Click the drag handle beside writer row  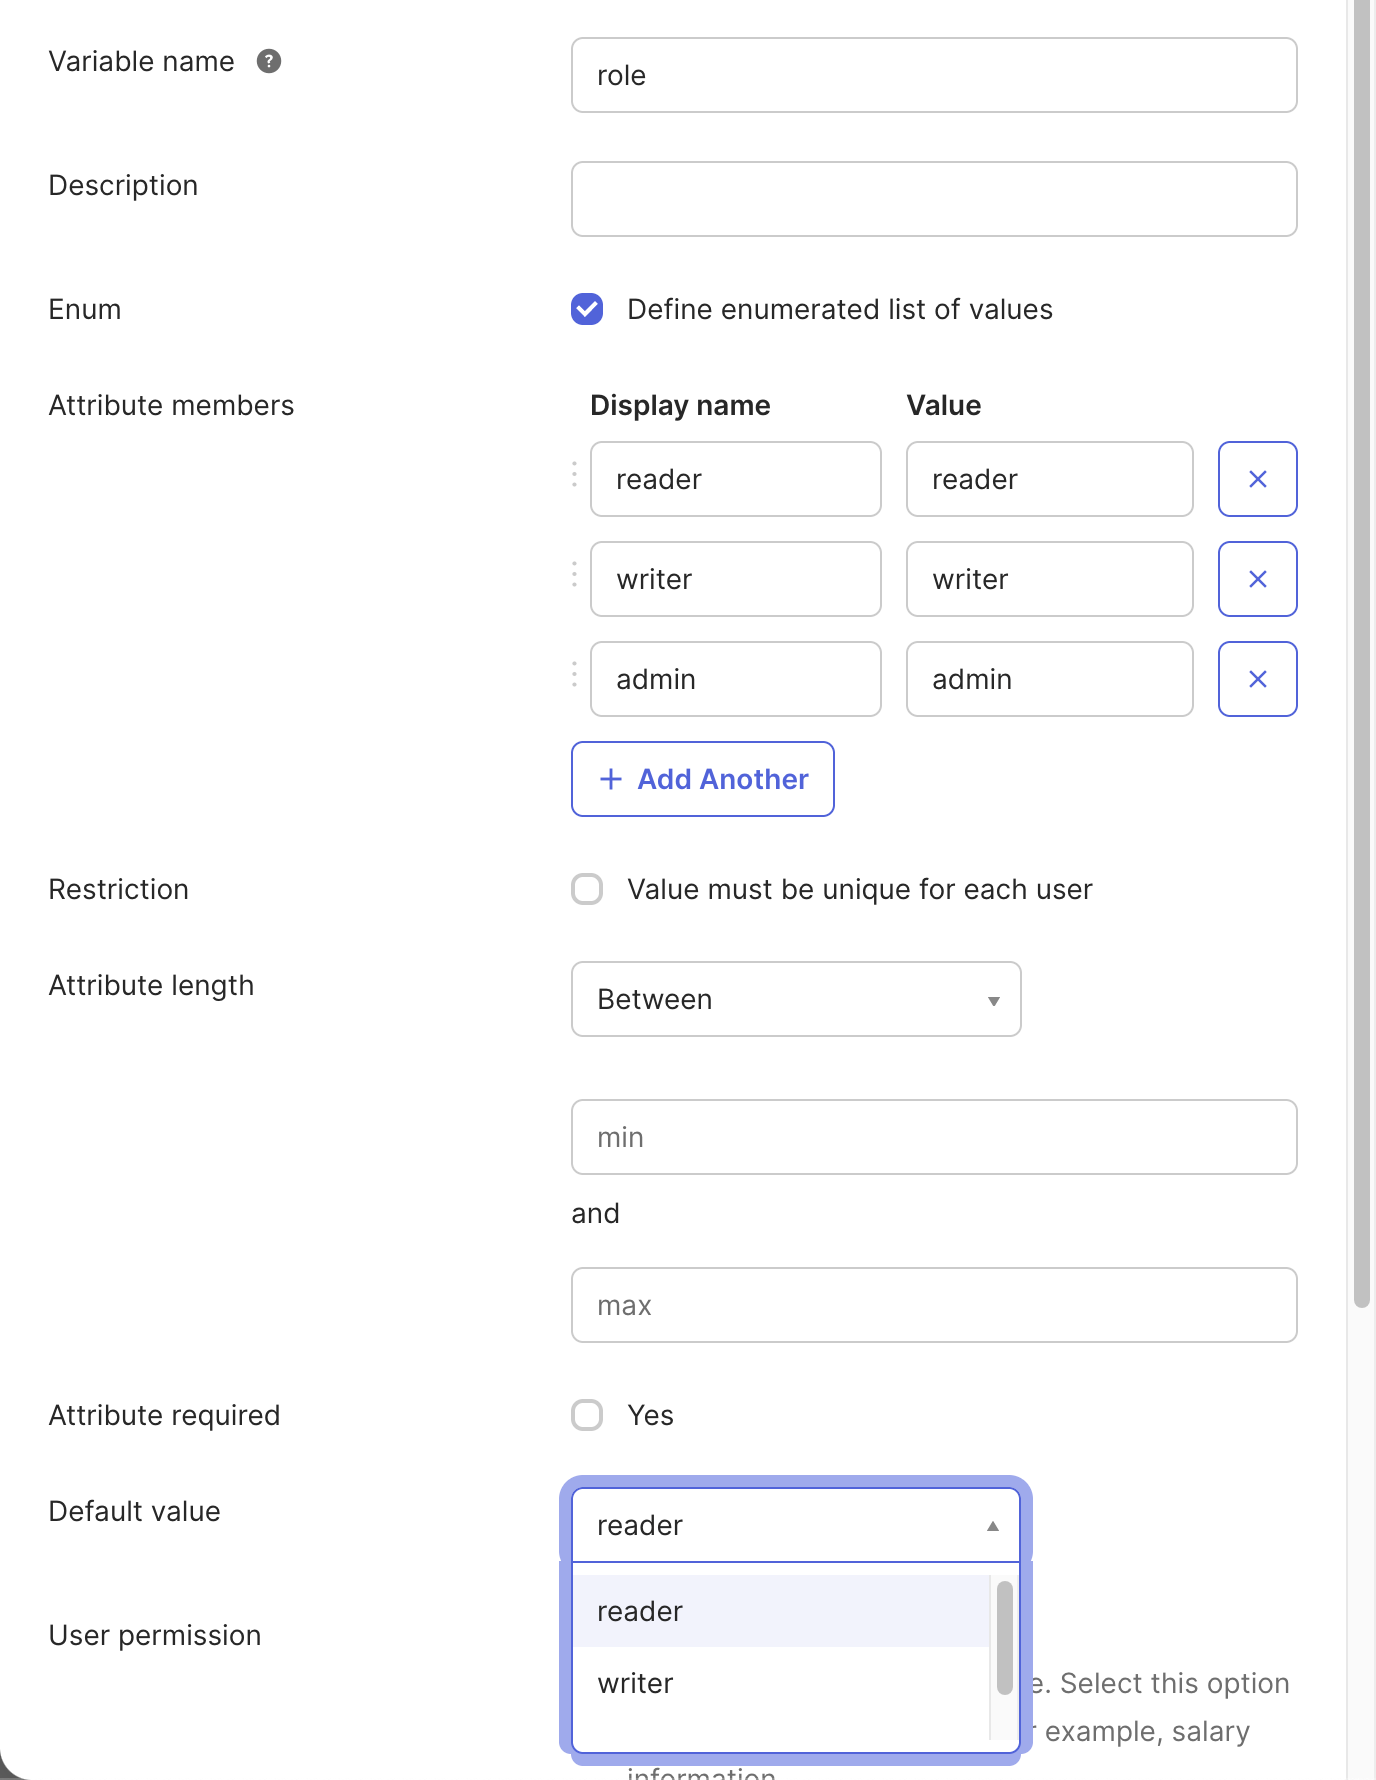(x=574, y=575)
